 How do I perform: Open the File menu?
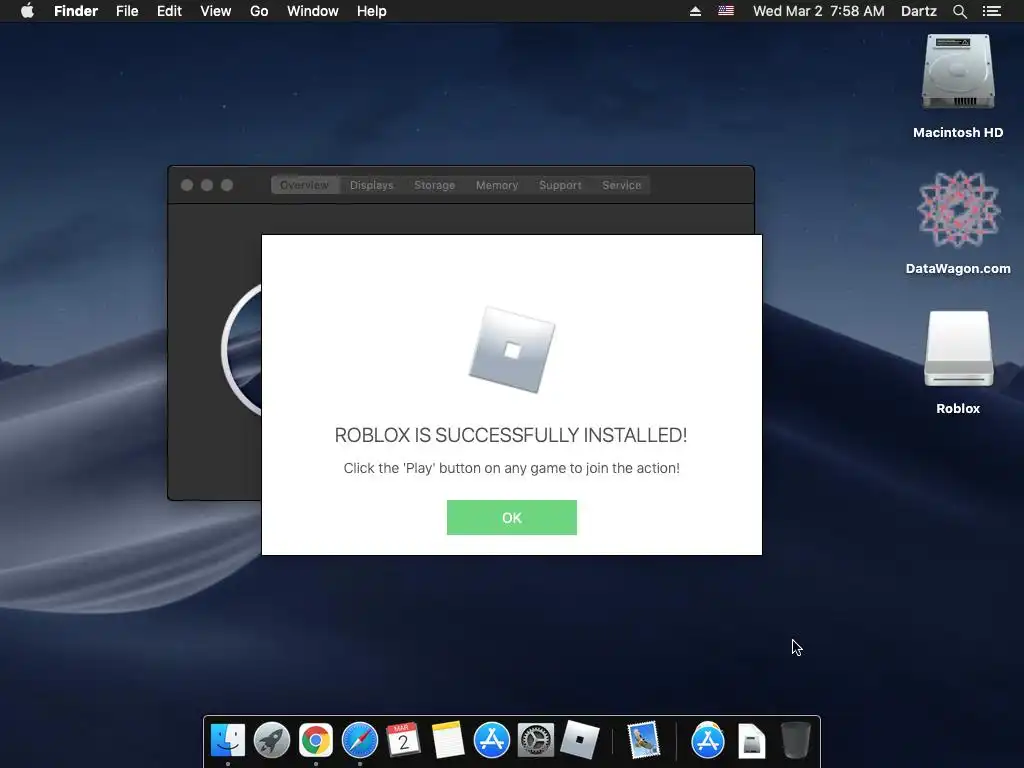point(127,11)
